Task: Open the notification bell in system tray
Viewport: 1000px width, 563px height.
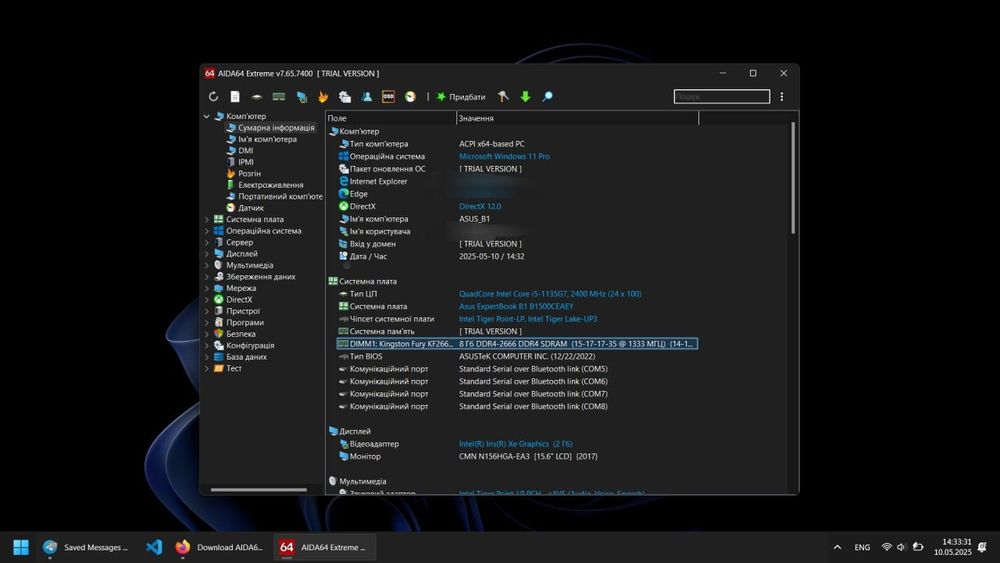Action: (x=982, y=547)
